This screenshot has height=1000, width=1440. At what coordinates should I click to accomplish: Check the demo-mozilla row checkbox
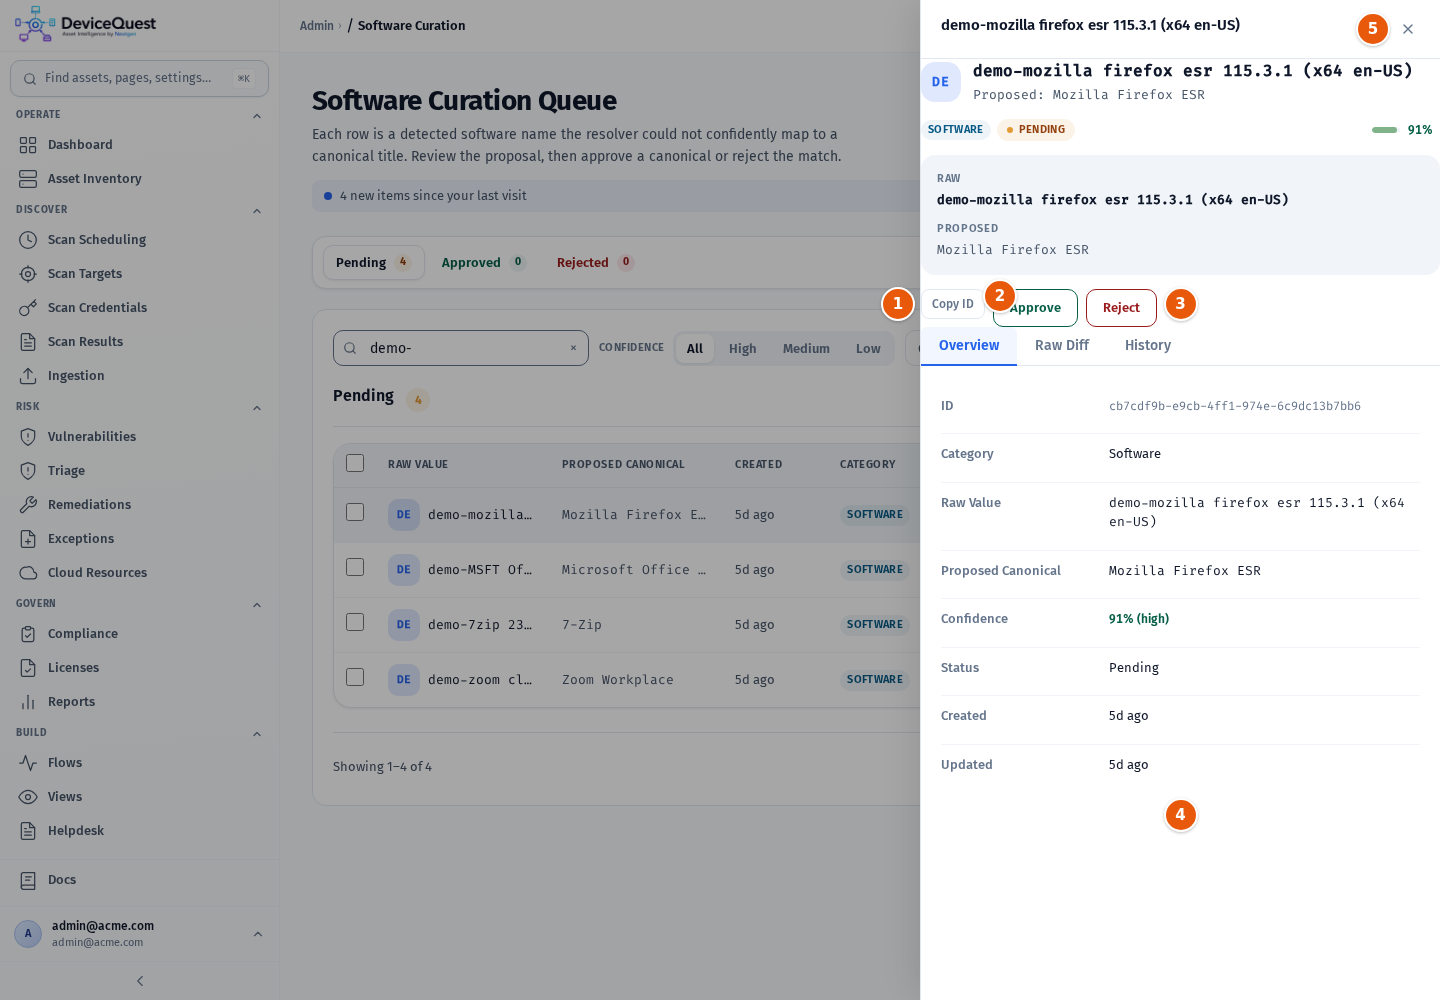355,512
